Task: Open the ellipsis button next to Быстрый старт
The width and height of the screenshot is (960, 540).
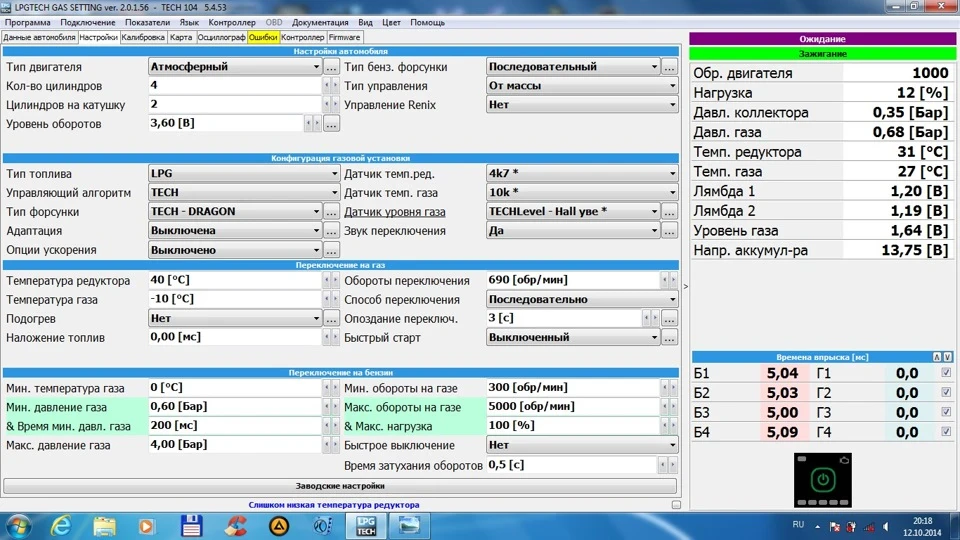Action: click(x=669, y=337)
